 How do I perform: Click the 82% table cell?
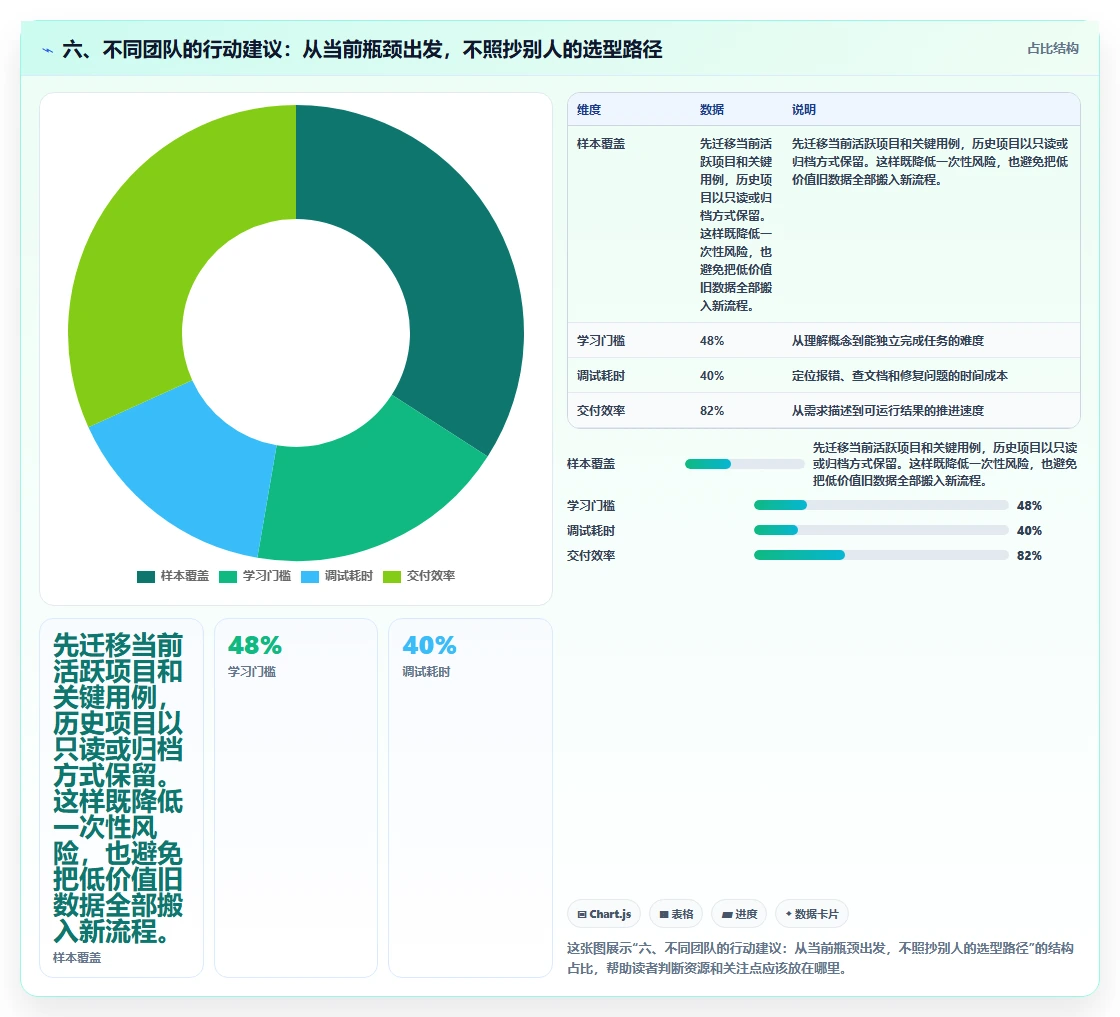point(712,411)
